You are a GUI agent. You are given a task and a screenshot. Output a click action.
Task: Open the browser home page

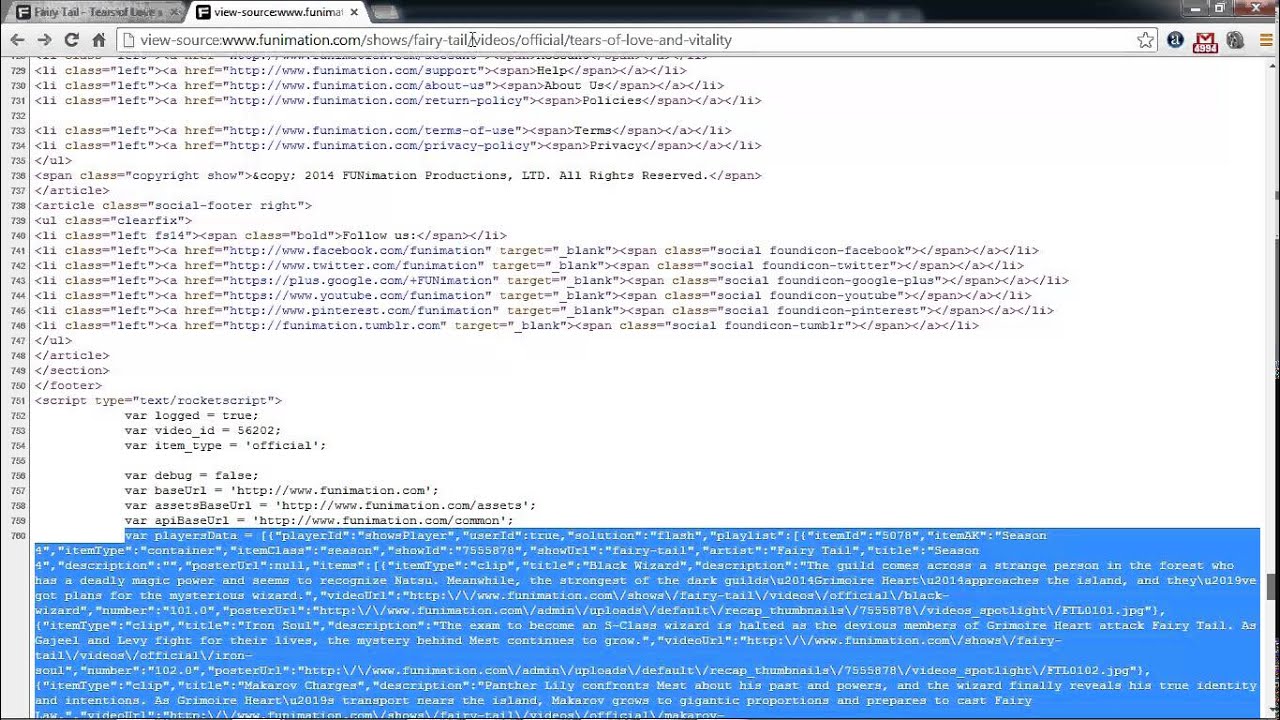click(98, 40)
